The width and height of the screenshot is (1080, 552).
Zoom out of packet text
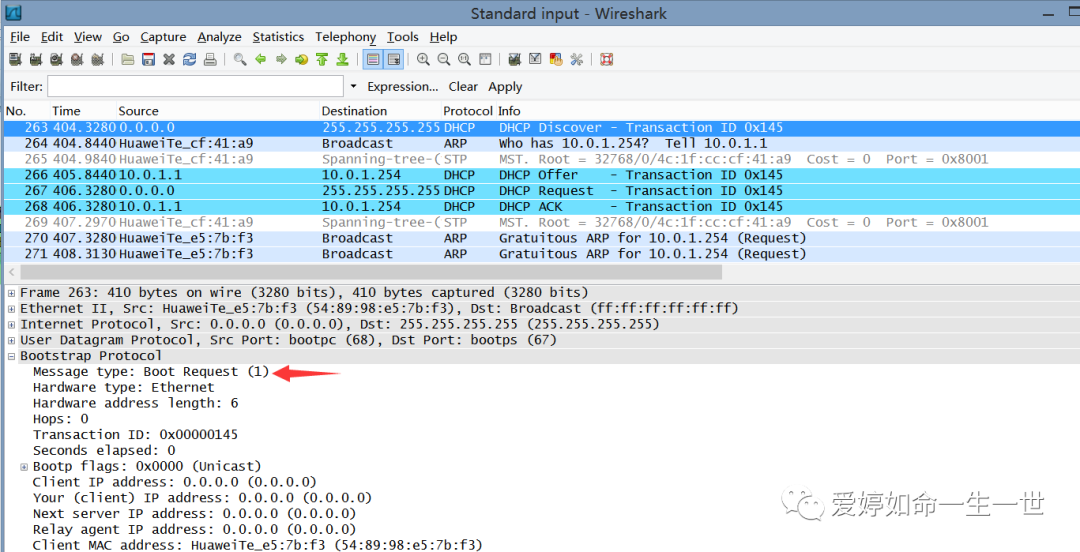[444, 60]
